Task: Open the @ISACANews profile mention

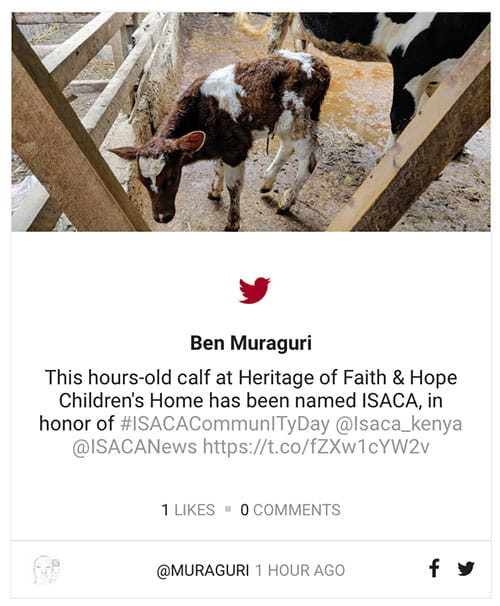Action: coord(134,447)
